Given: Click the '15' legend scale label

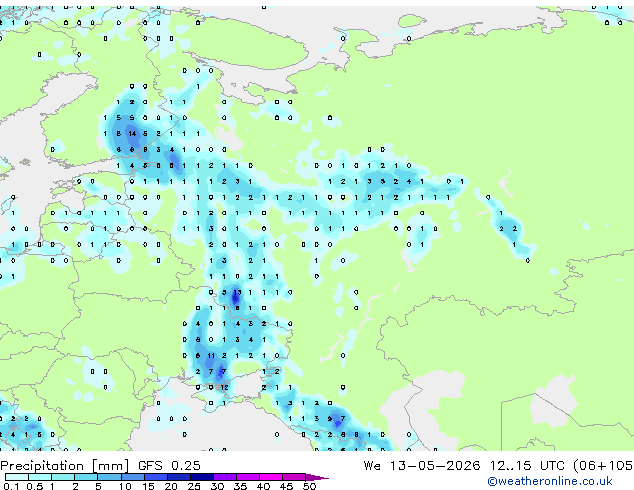Looking at the screenshot, I should [148, 486].
